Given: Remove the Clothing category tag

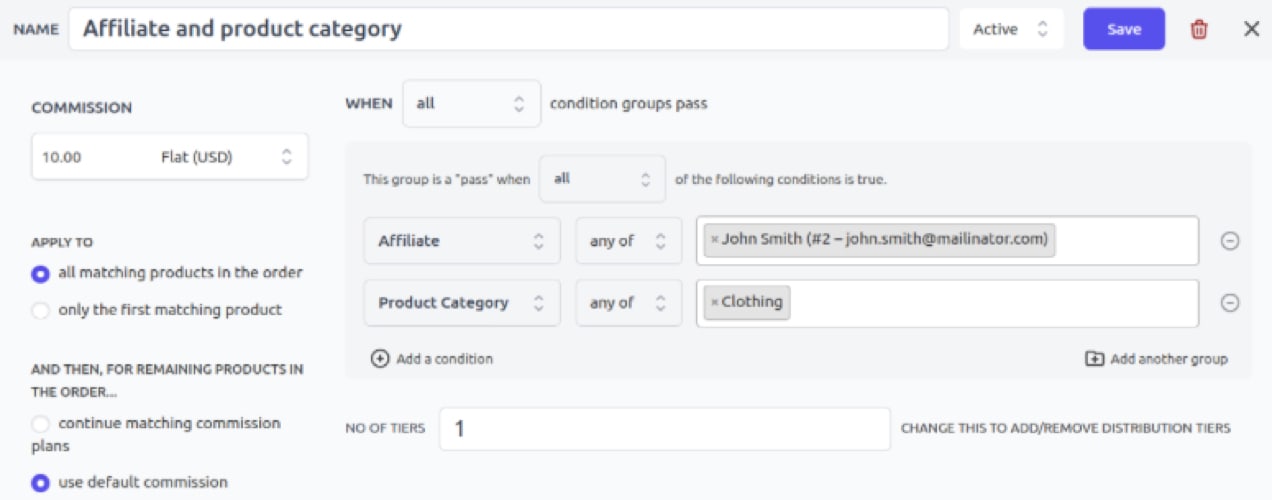Looking at the screenshot, I should pyautogui.click(x=714, y=302).
